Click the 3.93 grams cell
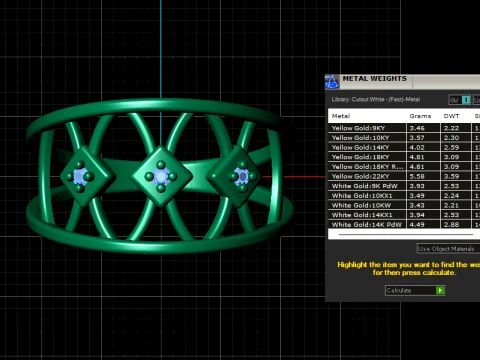 423,186
